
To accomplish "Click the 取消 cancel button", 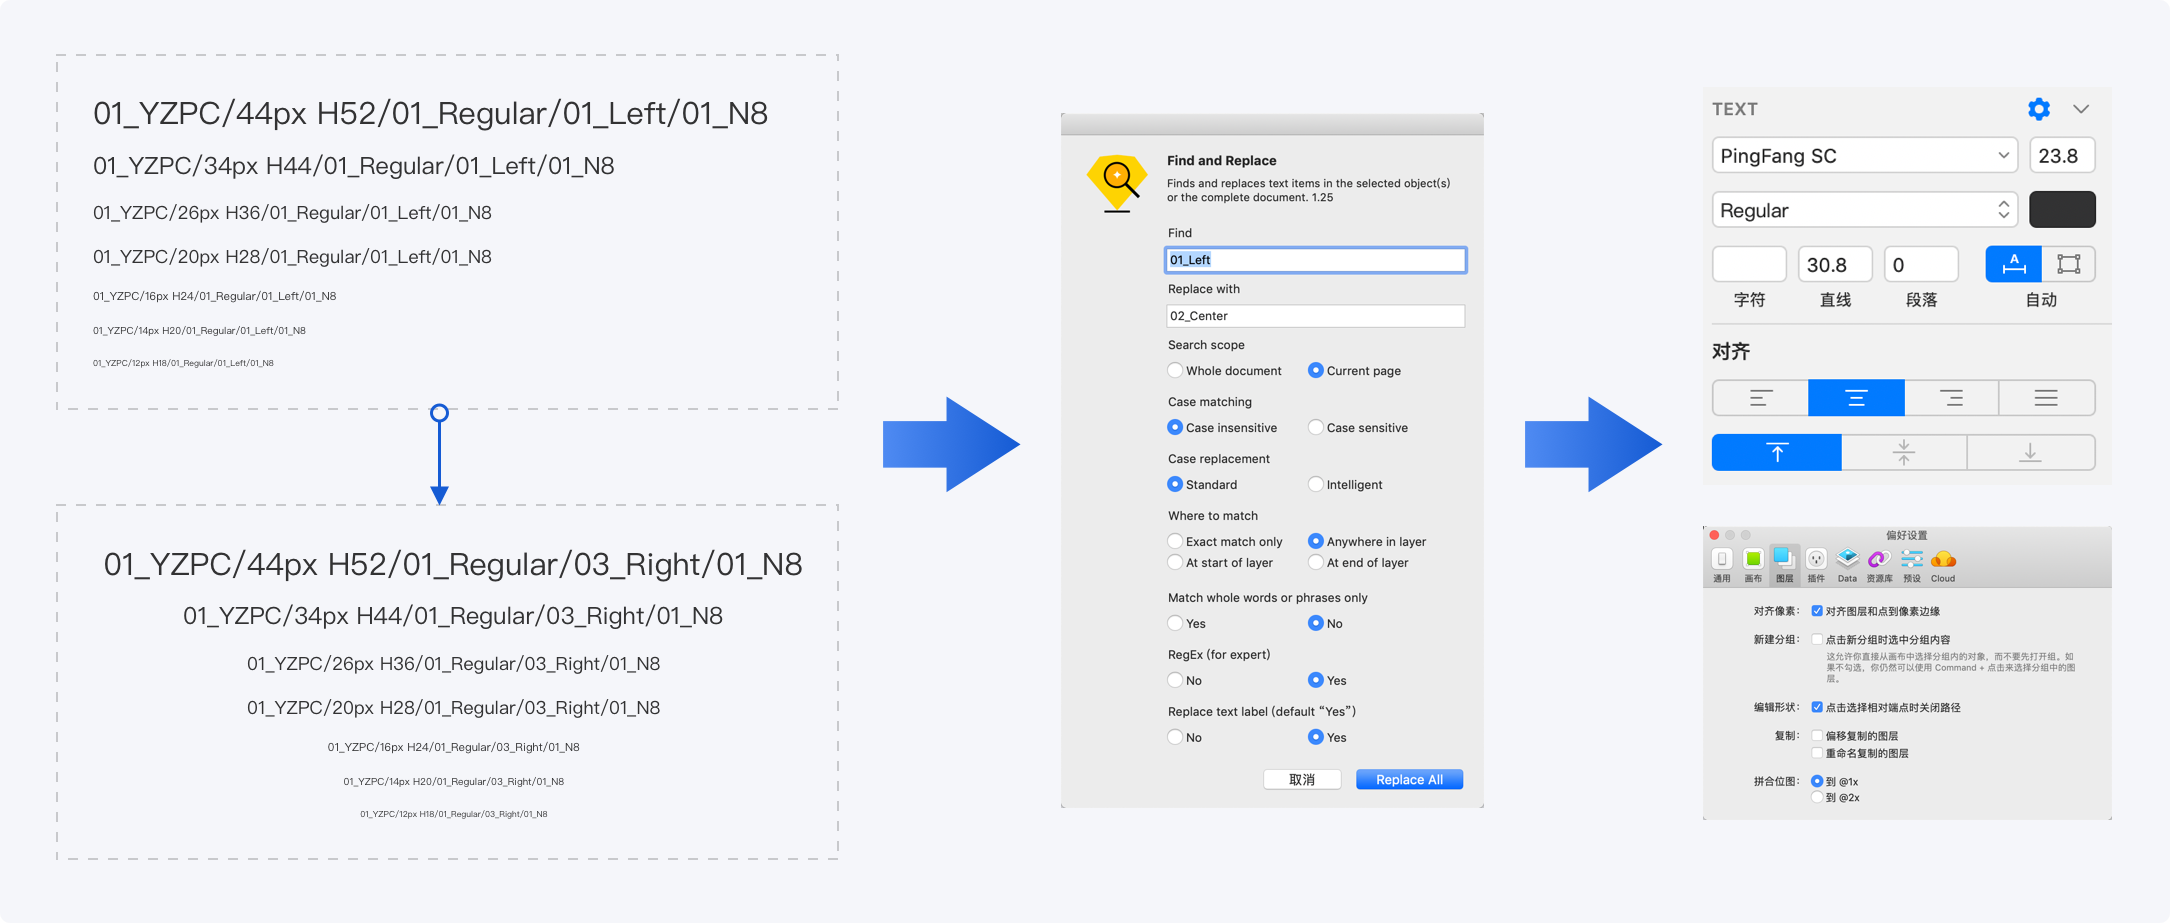I will coord(1302,780).
